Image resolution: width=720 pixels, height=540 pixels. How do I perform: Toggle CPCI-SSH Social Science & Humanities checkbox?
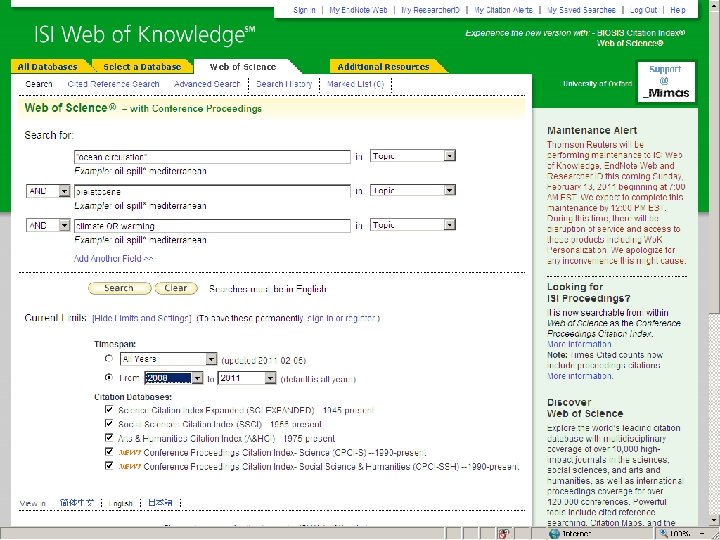click(109, 466)
